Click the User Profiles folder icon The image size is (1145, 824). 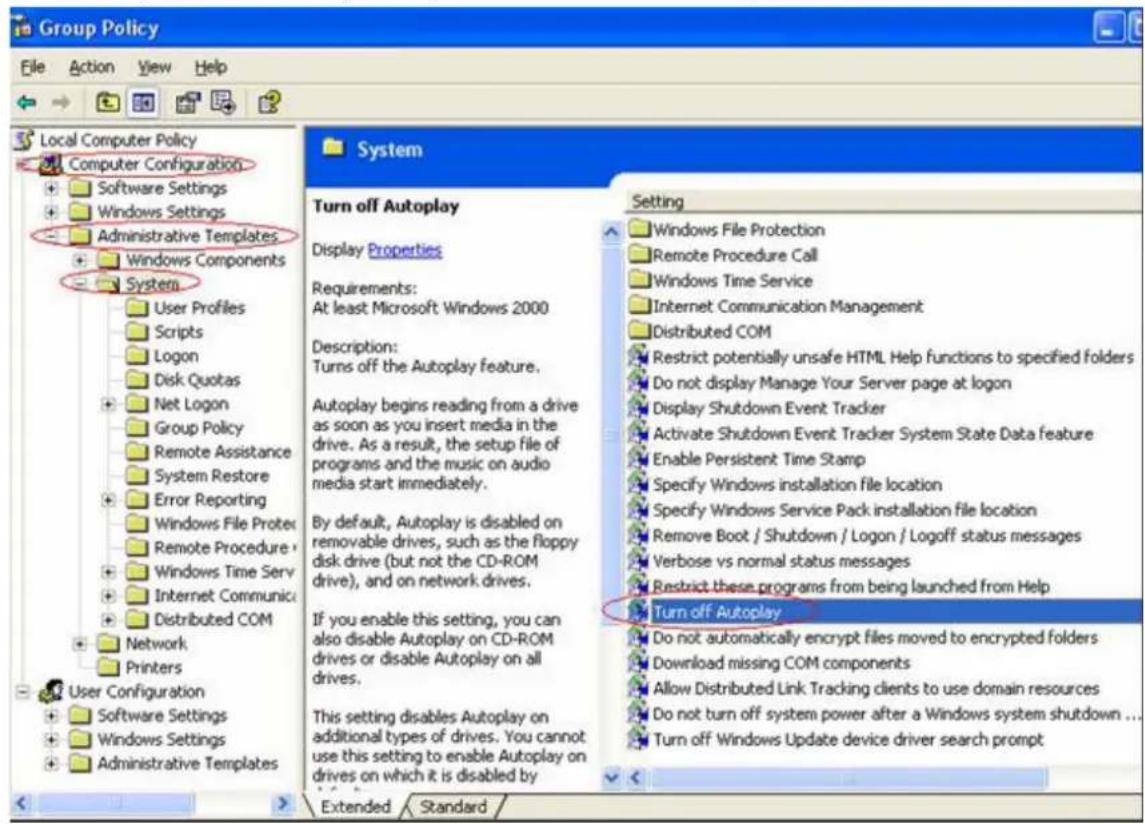tap(137, 308)
